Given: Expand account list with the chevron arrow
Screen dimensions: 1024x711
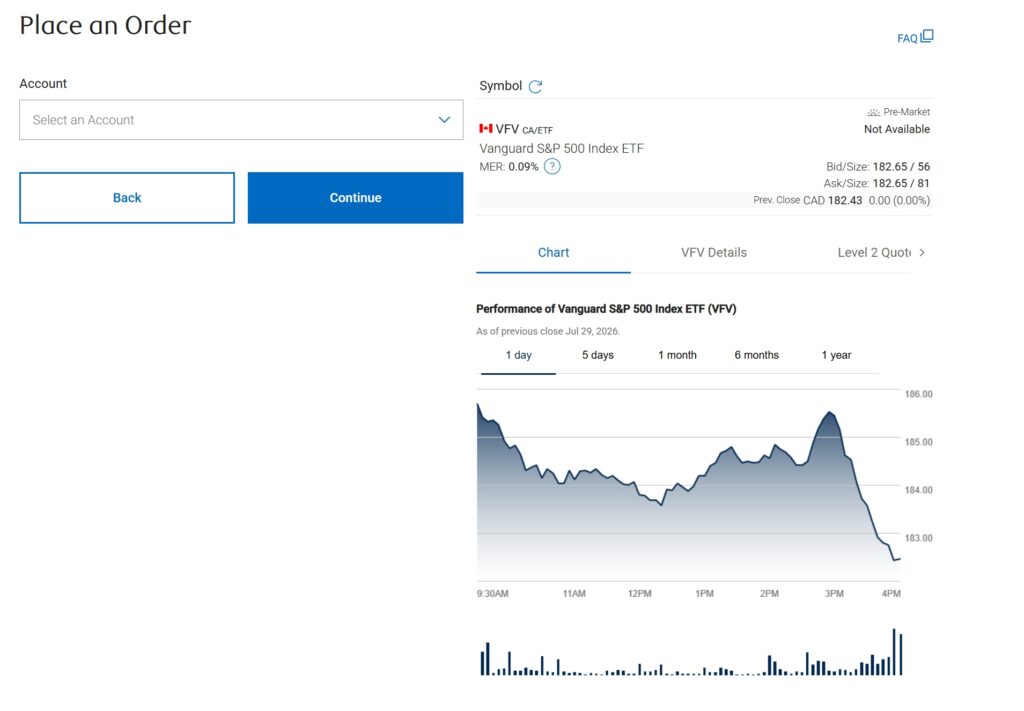Looking at the screenshot, I should (x=444, y=119).
